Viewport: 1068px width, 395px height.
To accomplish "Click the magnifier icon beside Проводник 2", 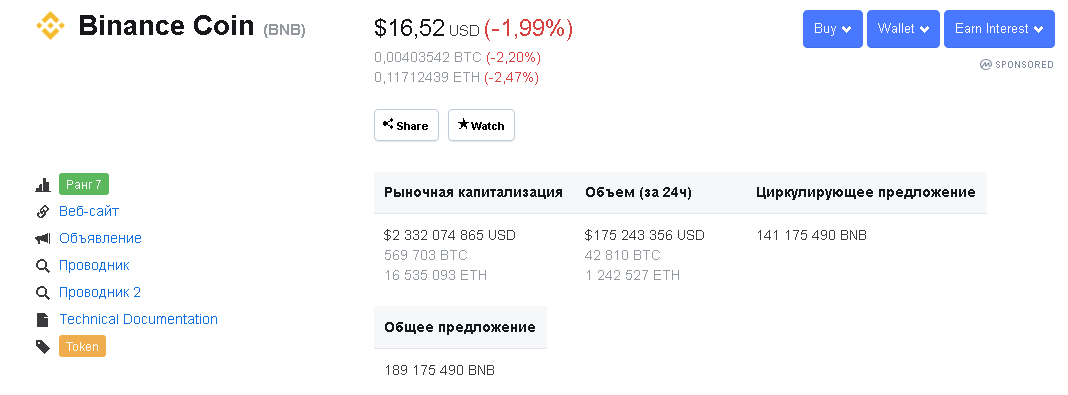I will pyautogui.click(x=43, y=293).
